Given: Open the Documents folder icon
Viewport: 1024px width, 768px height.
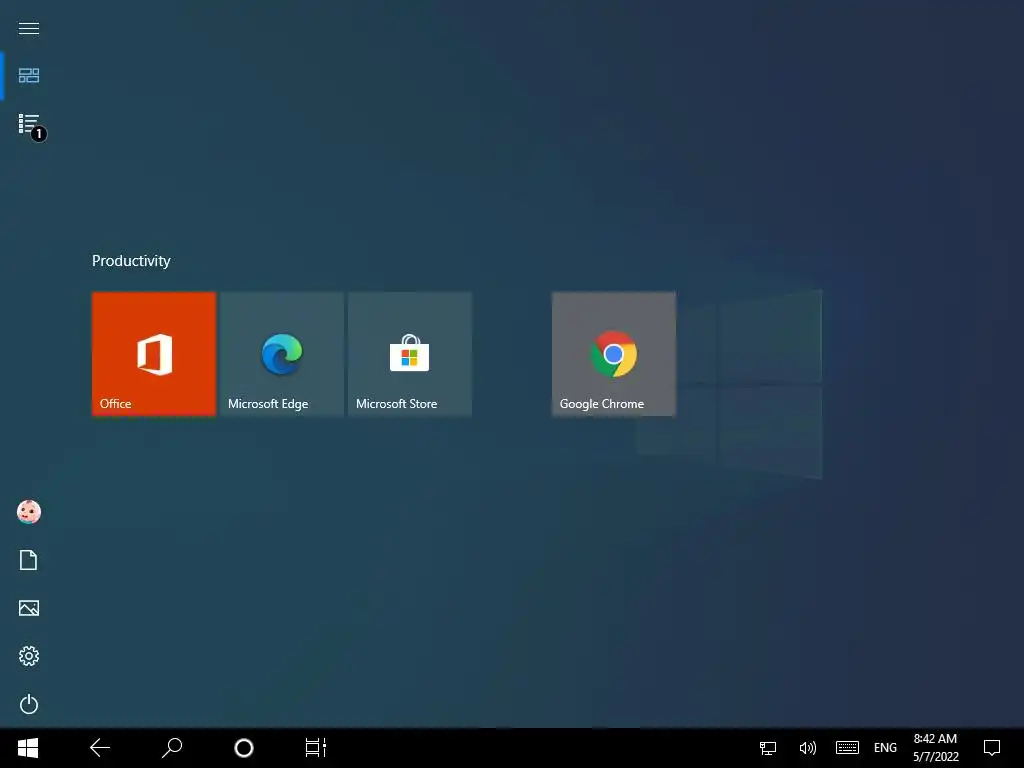Looking at the screenshot, I should pos(29,560).
